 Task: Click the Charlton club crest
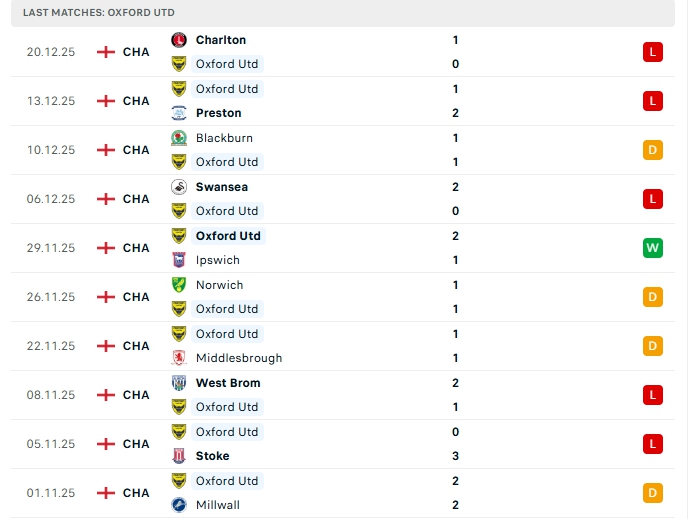tap(179, 40)
